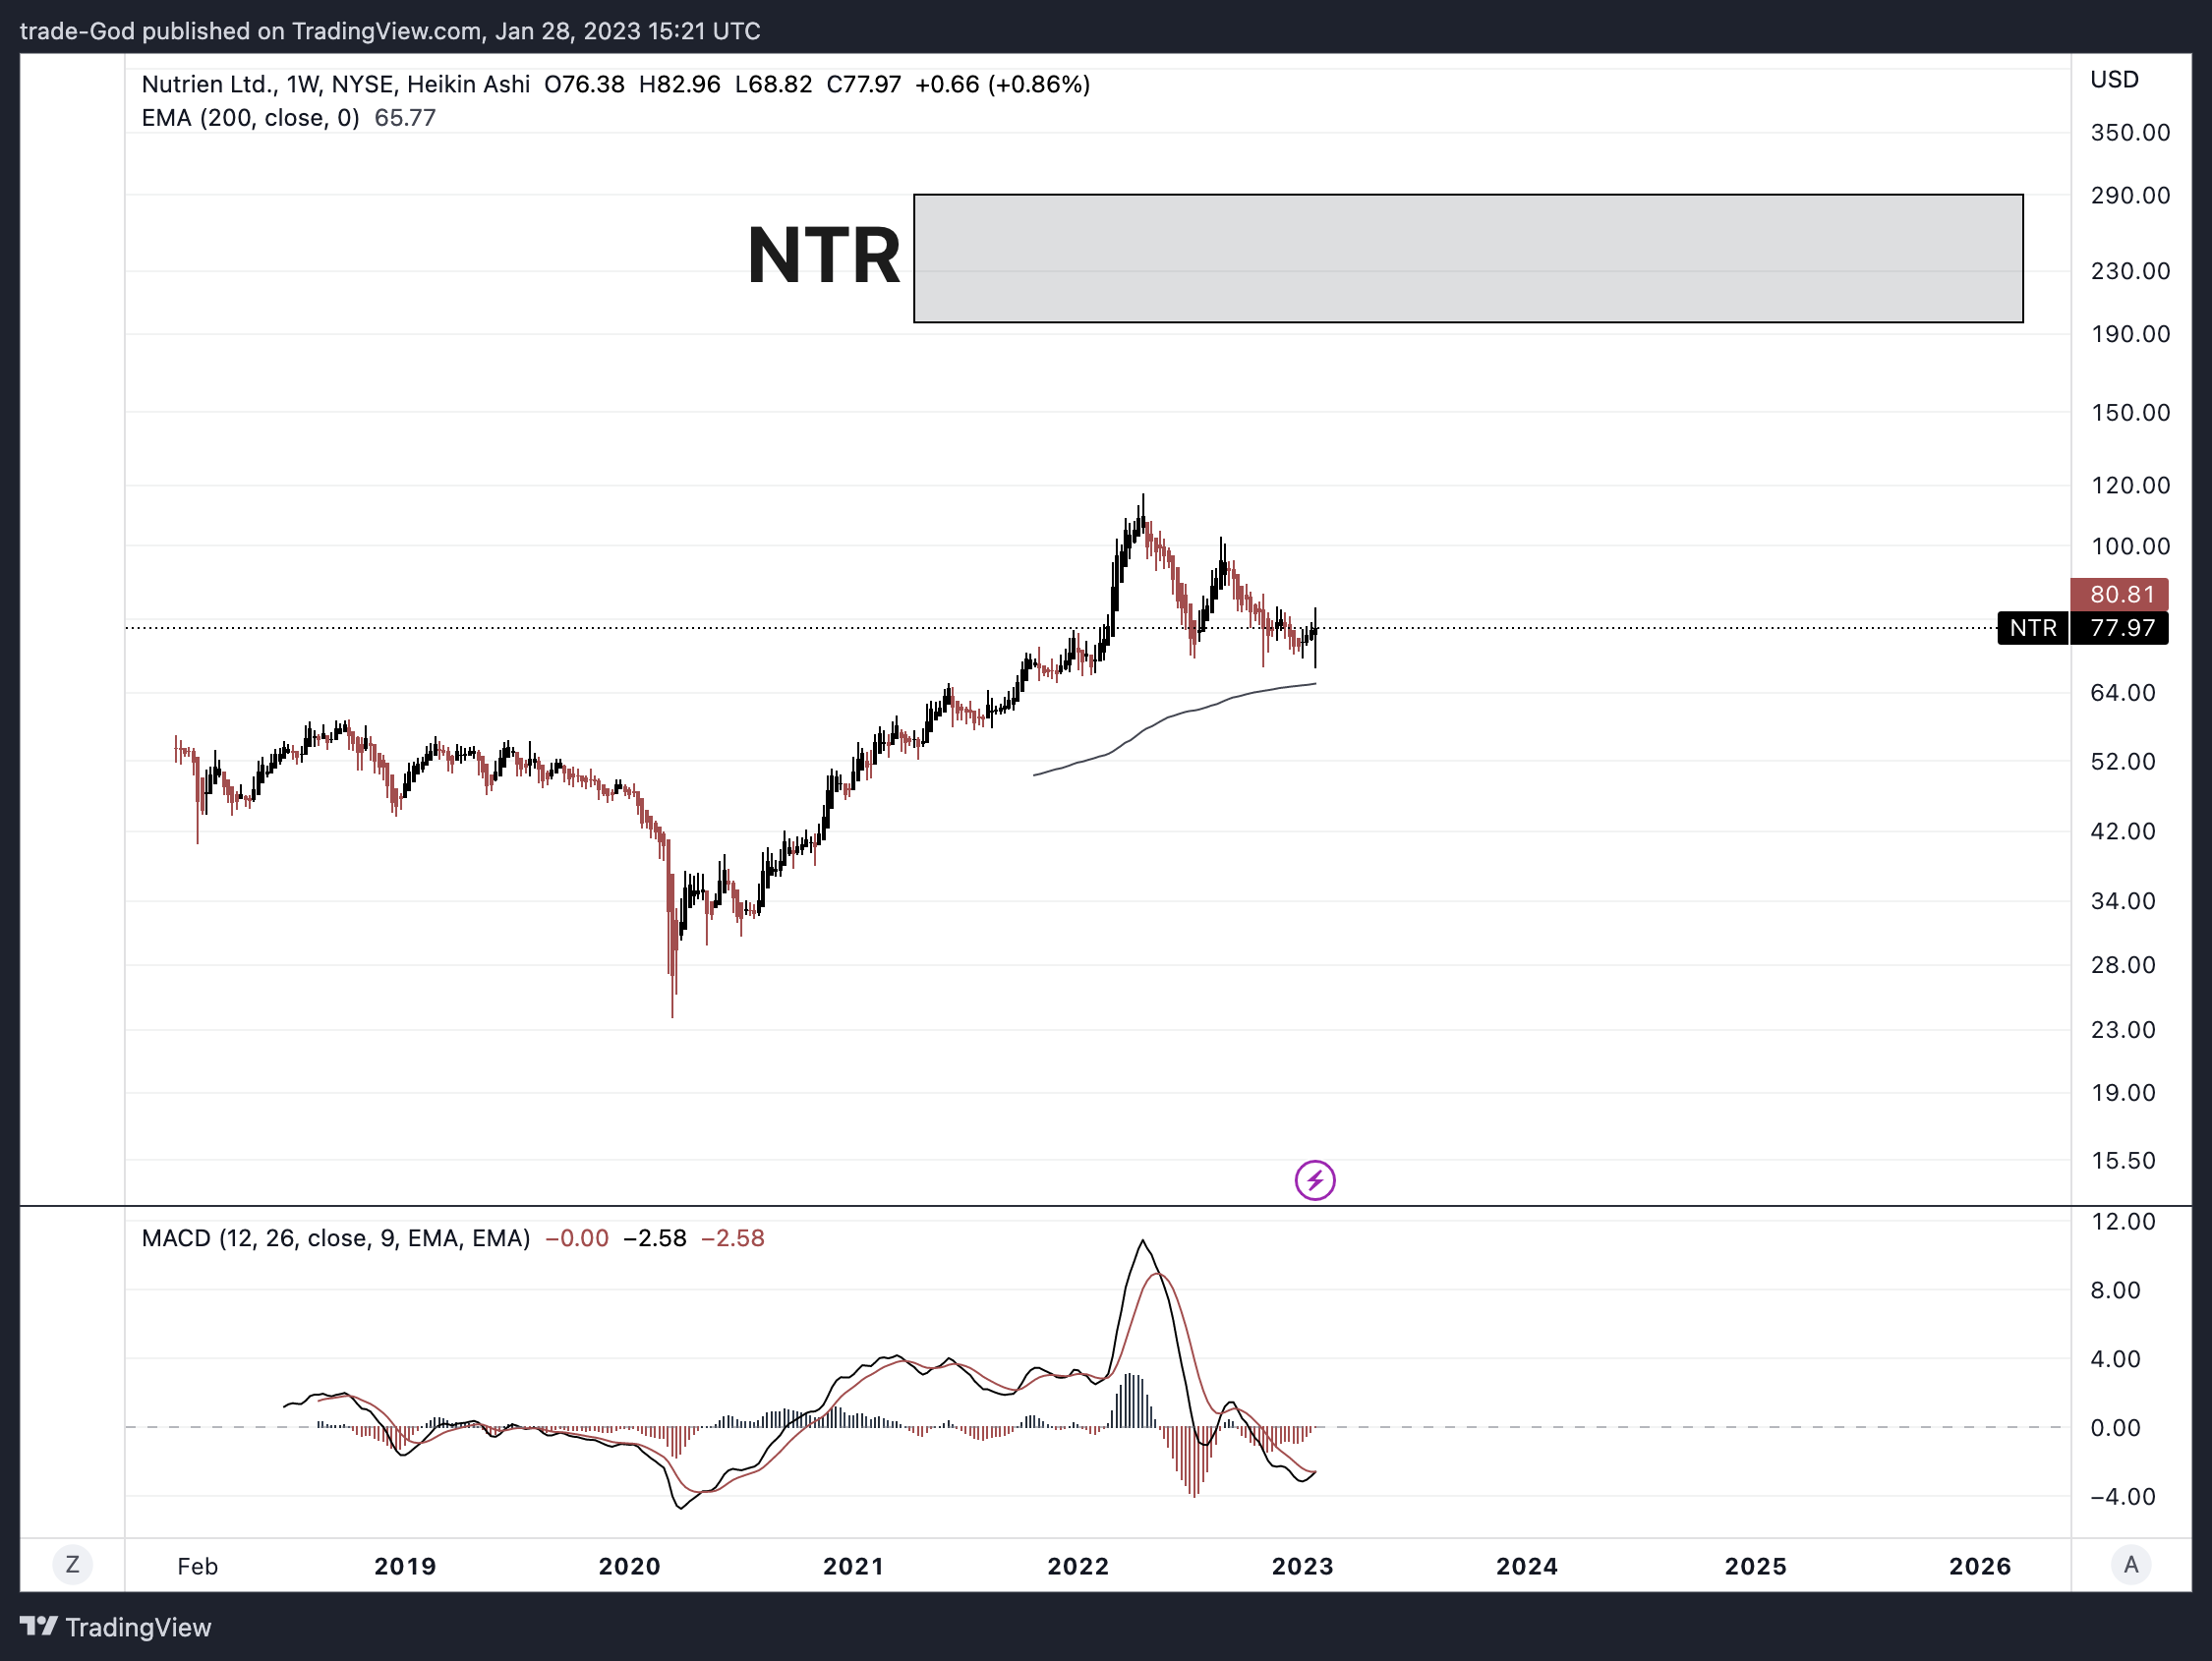Click the USD currency label

[2114, 79]
